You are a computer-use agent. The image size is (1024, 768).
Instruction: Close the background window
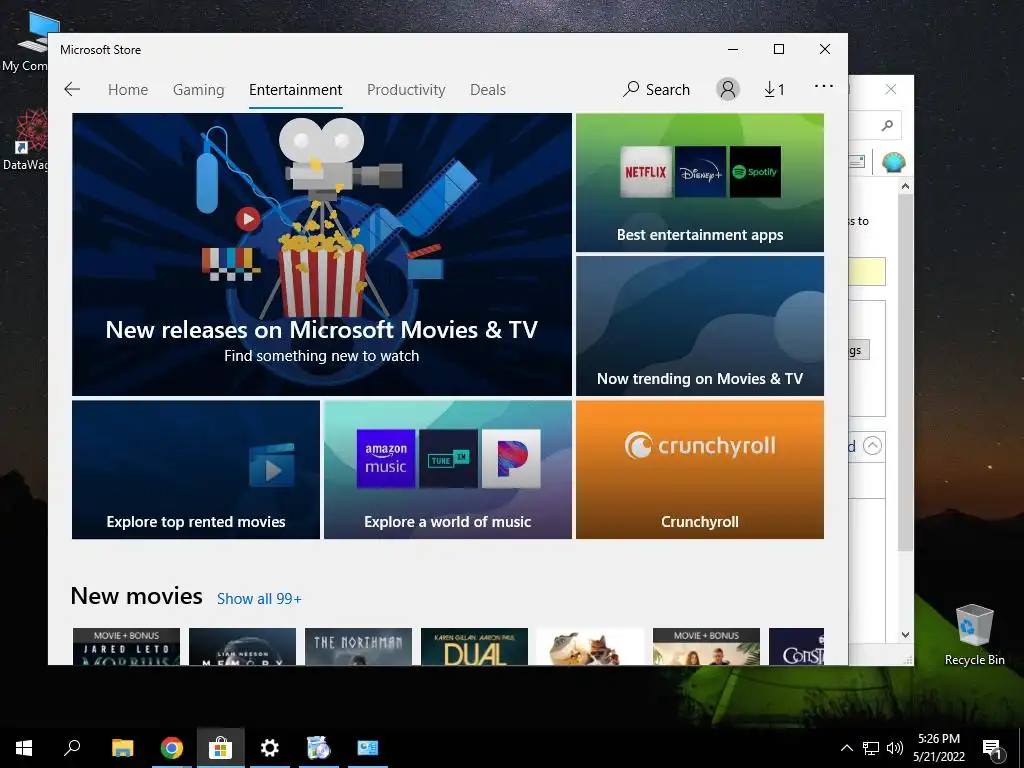[891, 89]
